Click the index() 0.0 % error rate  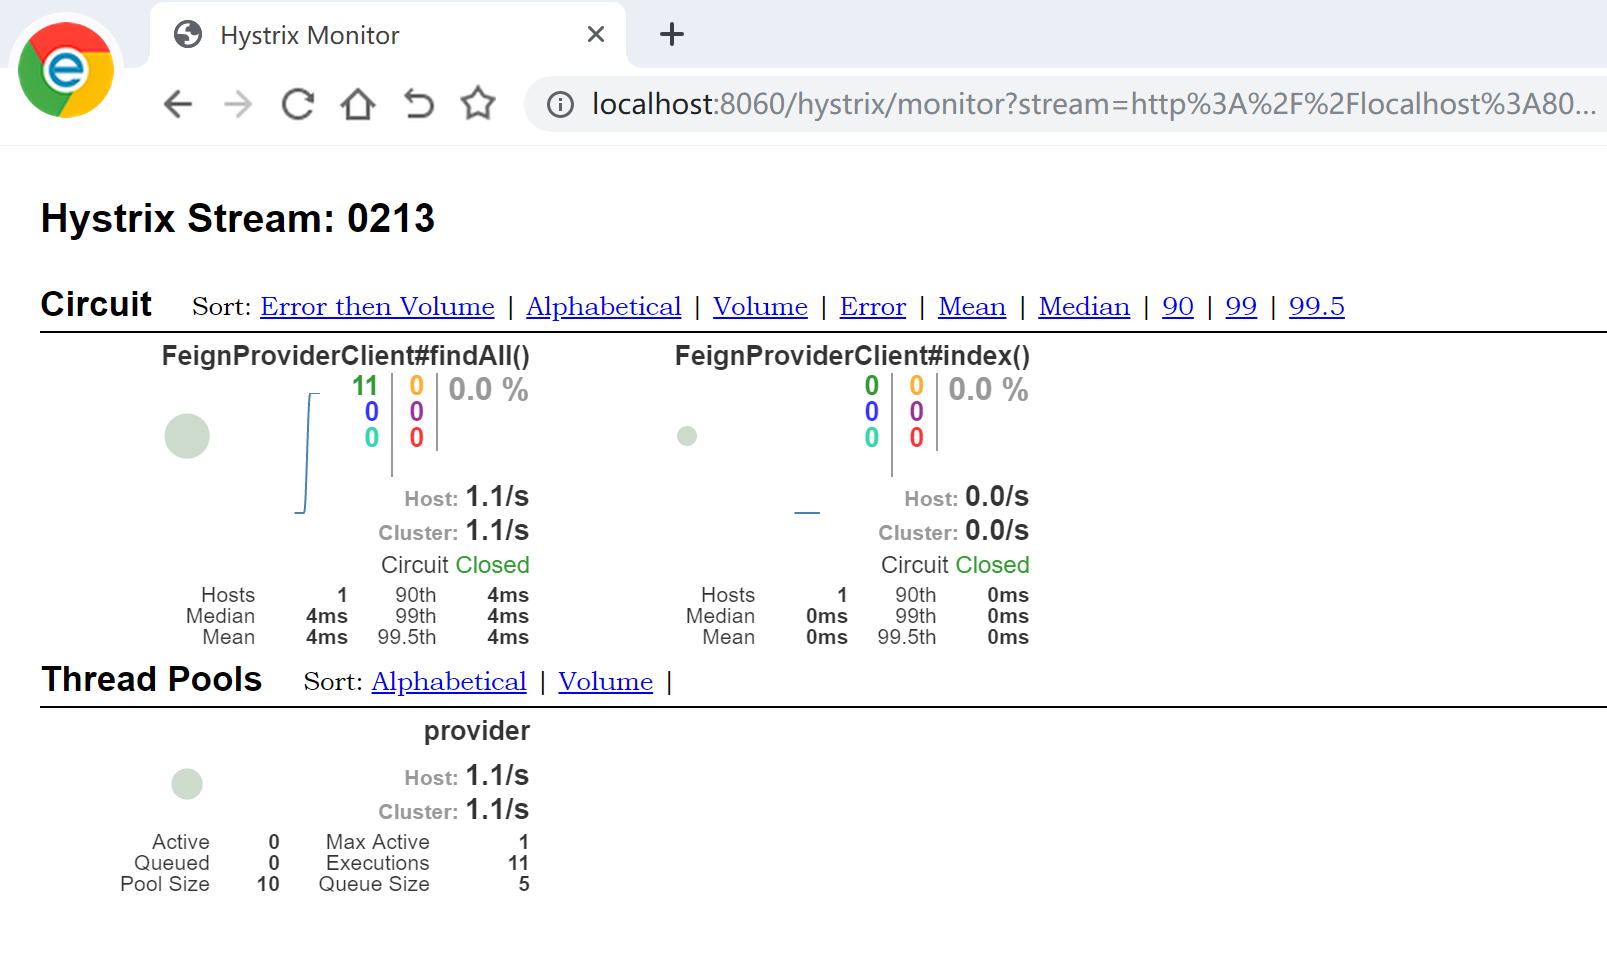[x=988, y=389]
